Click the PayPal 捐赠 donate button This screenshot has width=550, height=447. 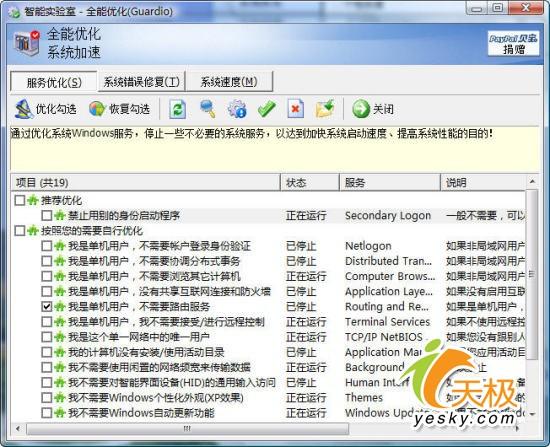514,43
